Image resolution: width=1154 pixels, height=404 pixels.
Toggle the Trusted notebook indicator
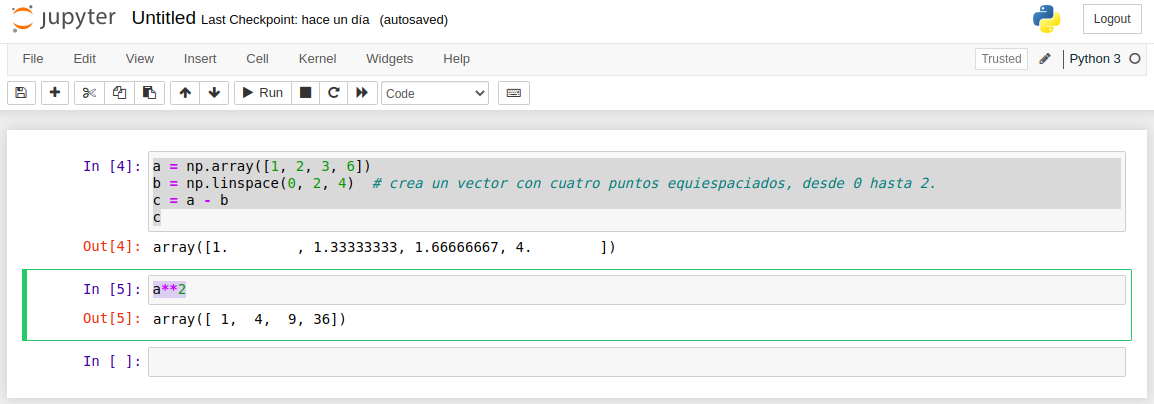[x=1001, y=59]
